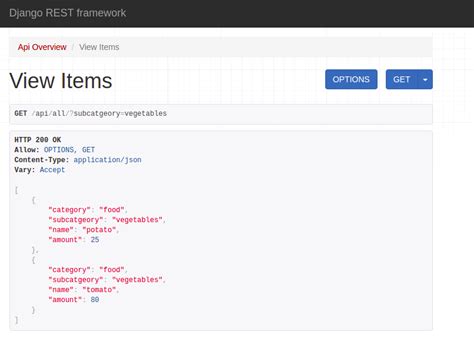This screenshot has height=362, width=474.
Task: Click the GET request button
Action: point(401,79)
